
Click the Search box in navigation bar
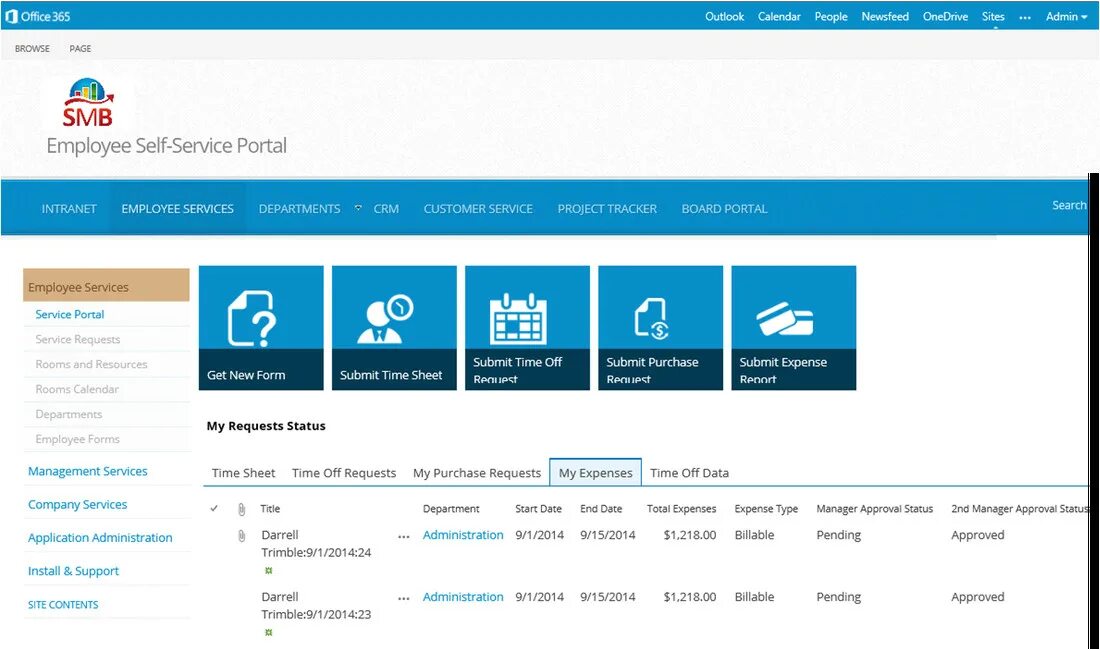(1068, 205)
